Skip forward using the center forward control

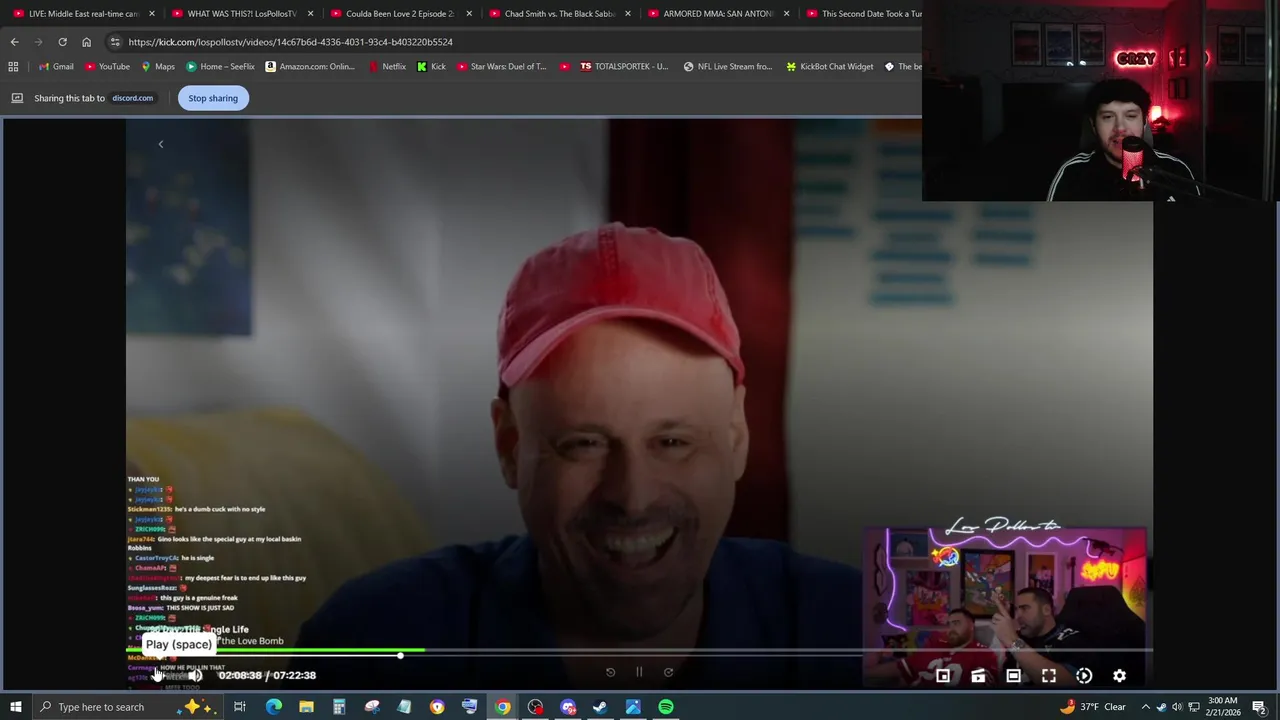[668, 672]
